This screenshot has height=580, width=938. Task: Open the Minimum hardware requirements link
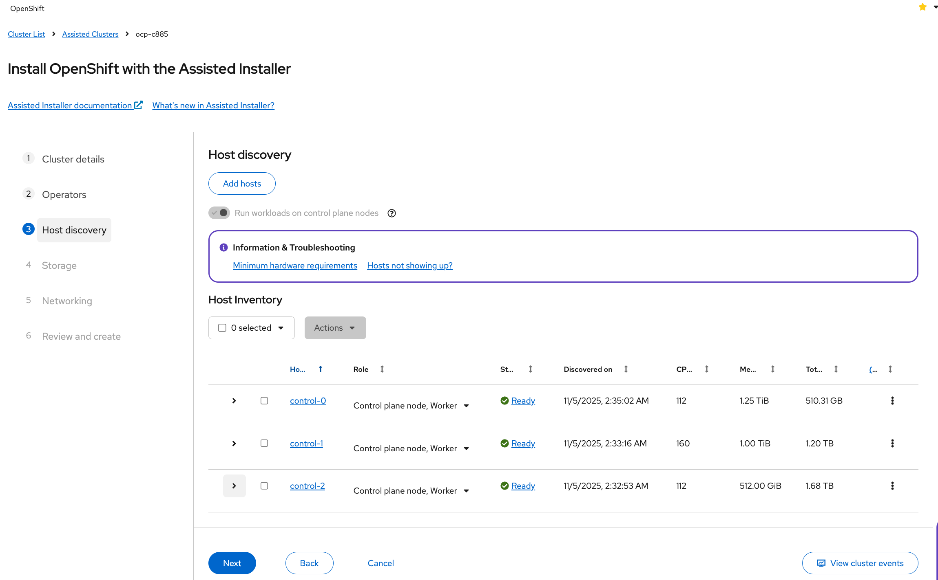click(294, 265)
